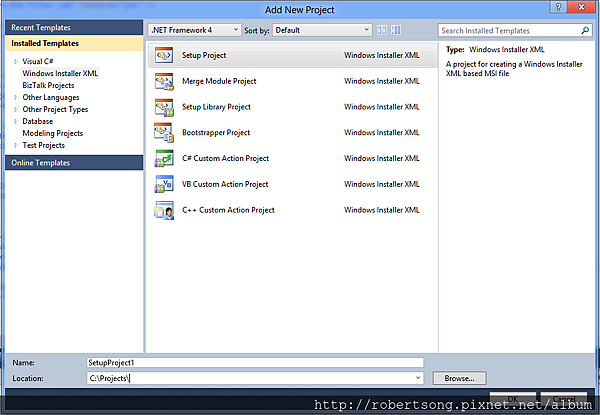
Task: Open the Online Templates section
Action: 74,163
